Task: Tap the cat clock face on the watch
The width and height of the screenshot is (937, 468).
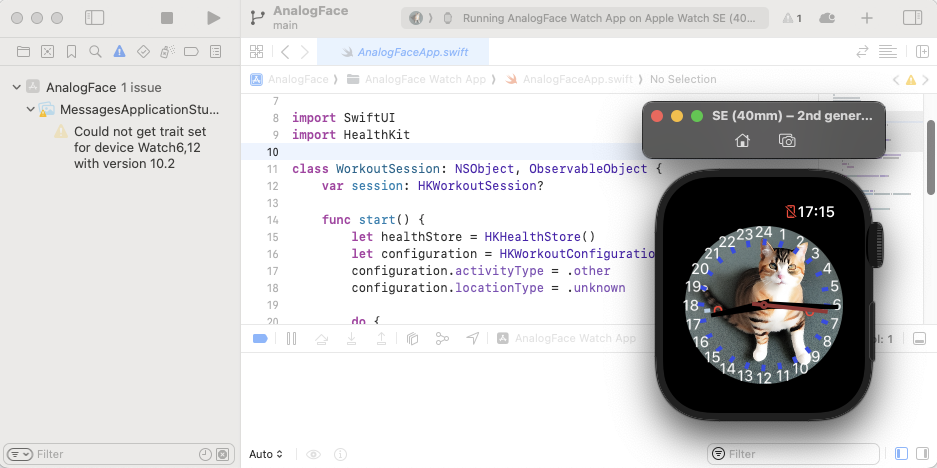Action: (x=763, y=305)
